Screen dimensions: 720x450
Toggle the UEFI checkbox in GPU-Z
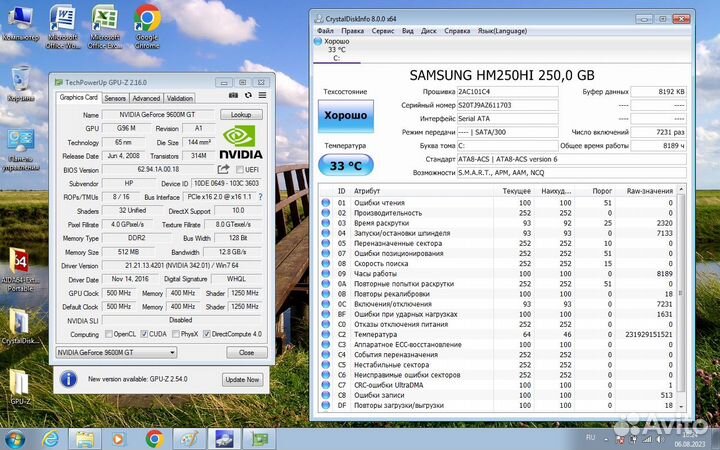pyautogui.click(x=240, y=169)
